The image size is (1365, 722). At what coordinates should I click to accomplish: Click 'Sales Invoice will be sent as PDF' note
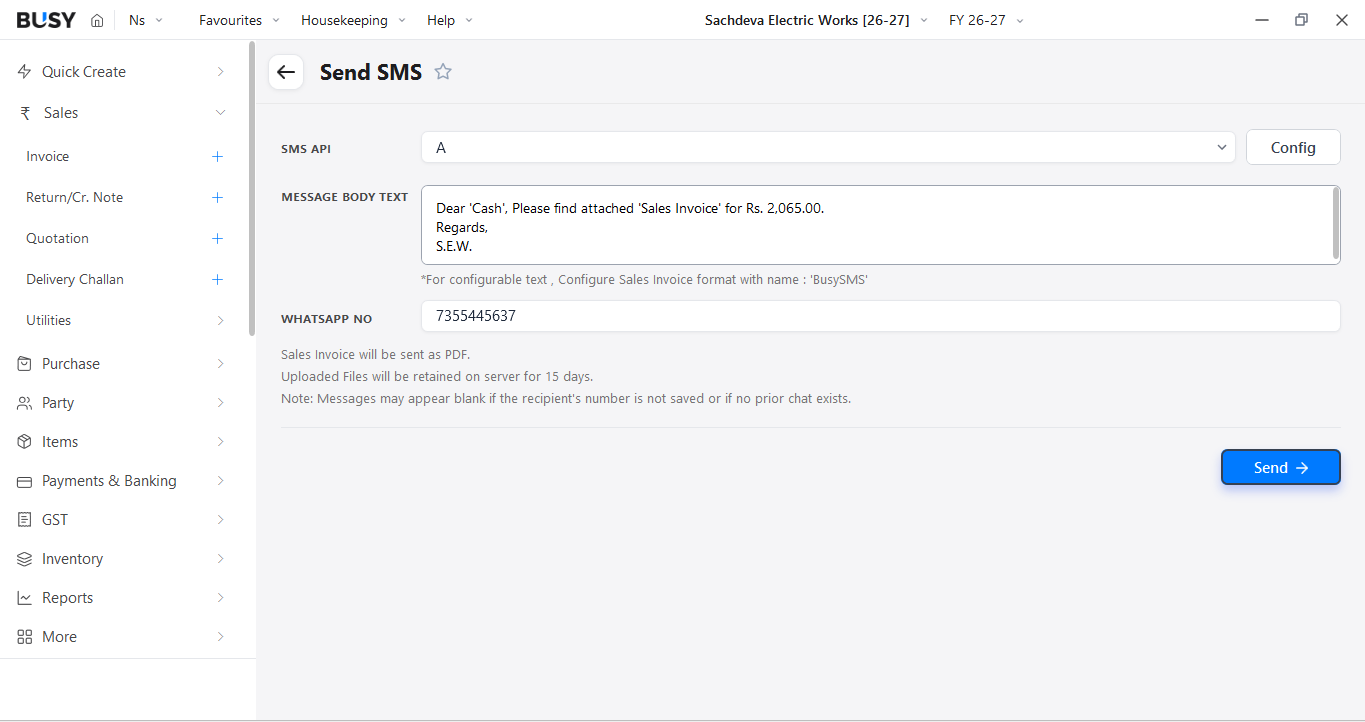tap(375, 355)
